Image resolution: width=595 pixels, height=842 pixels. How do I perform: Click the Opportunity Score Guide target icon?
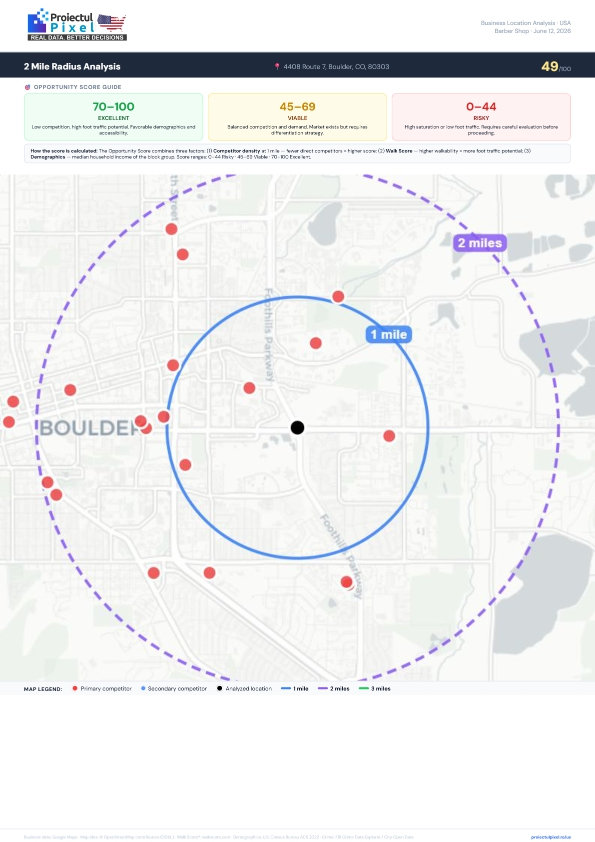[27, 87]
